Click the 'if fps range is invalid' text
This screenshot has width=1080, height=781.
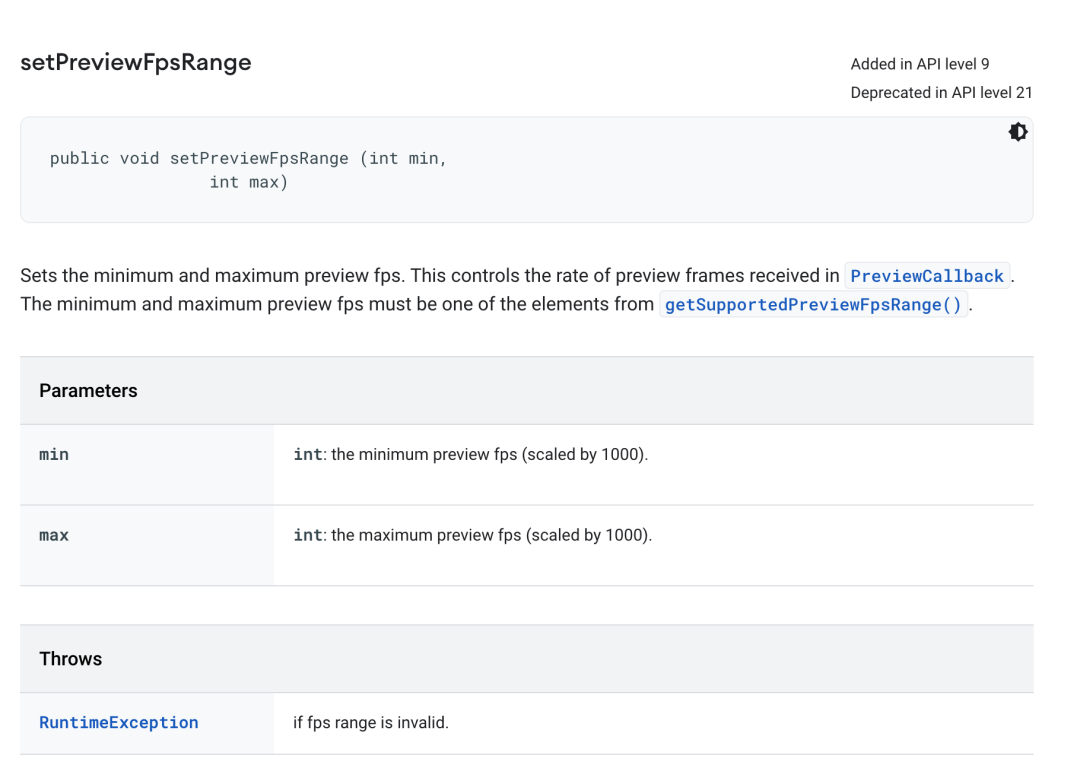[371, 722]
